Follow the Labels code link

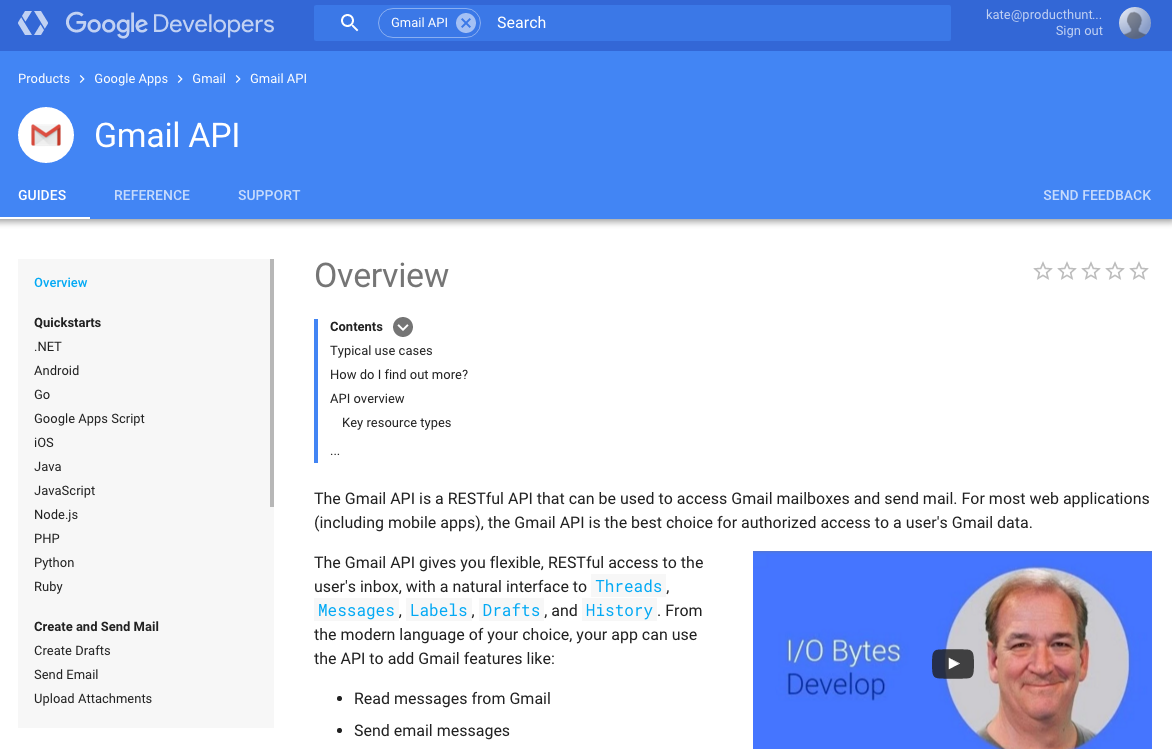(438, 610)
